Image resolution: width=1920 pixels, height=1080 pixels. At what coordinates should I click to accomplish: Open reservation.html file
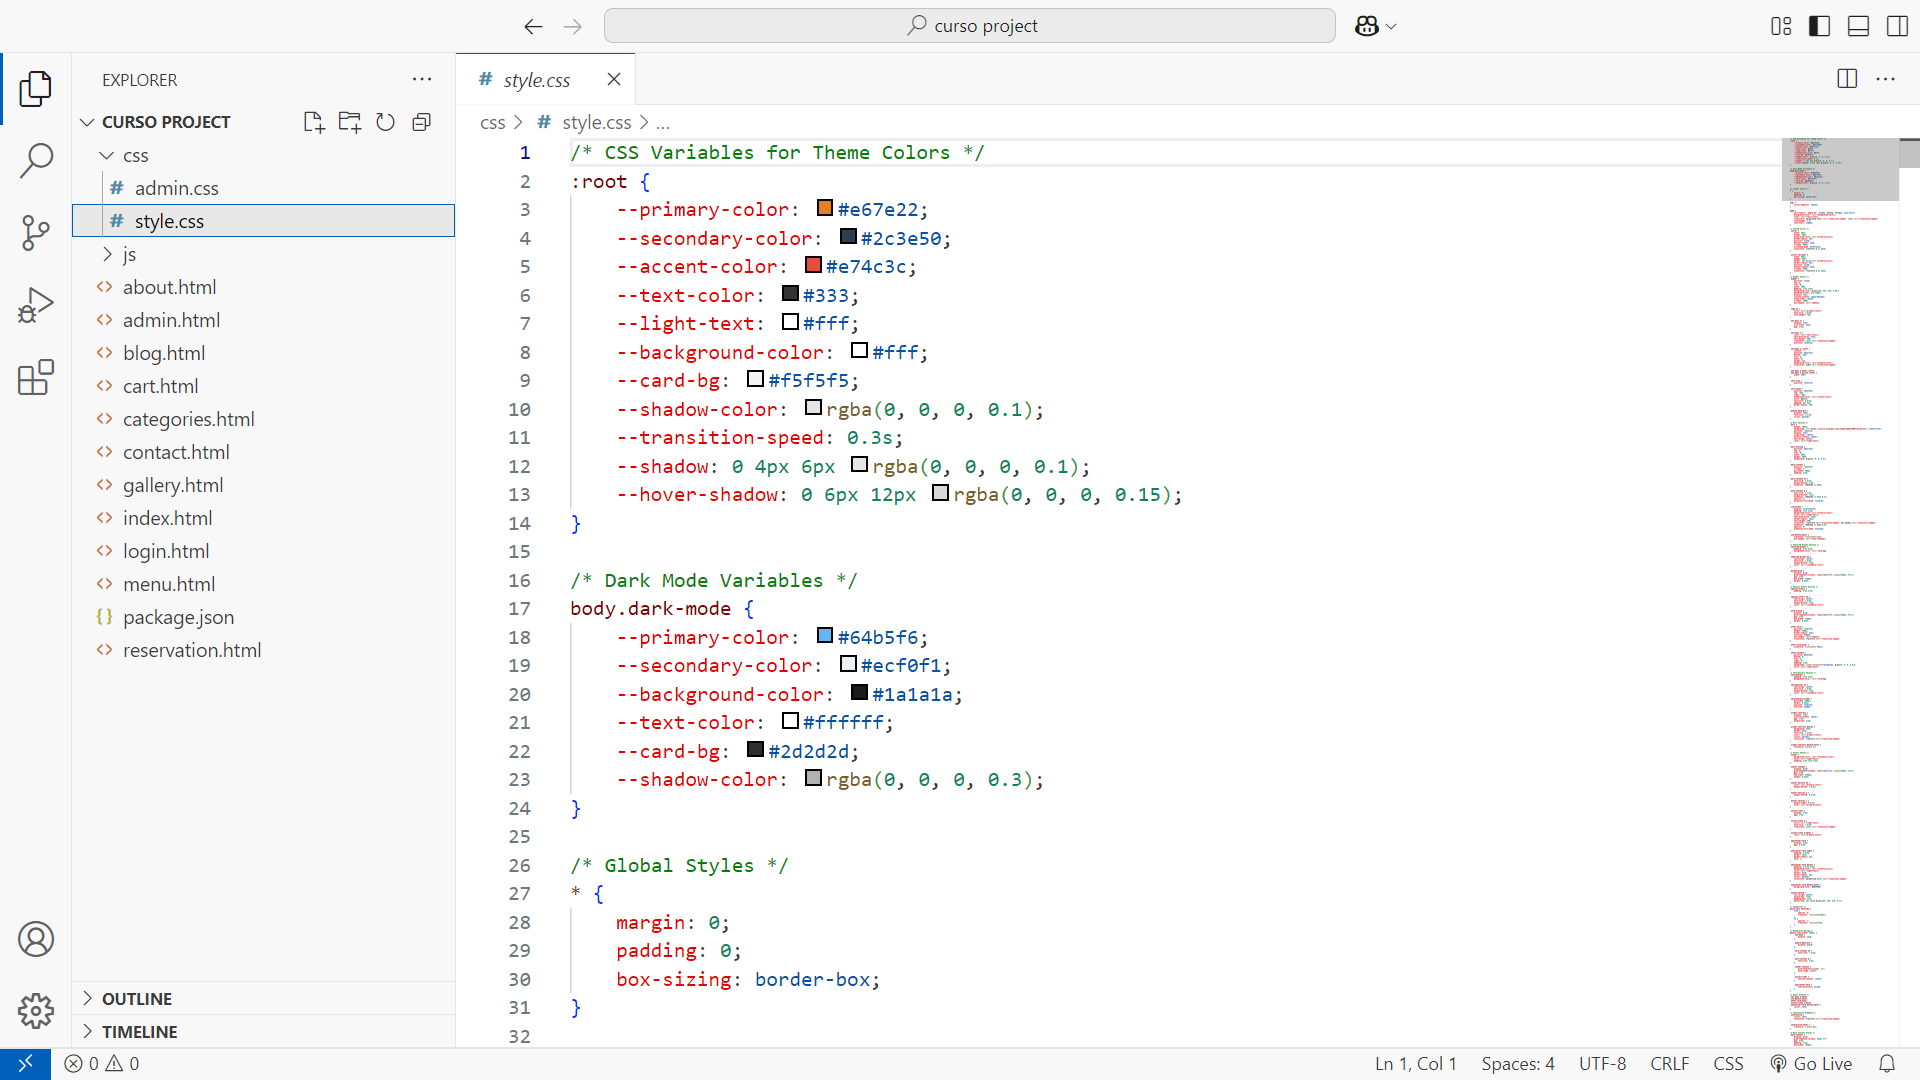[x=264, y=650]
